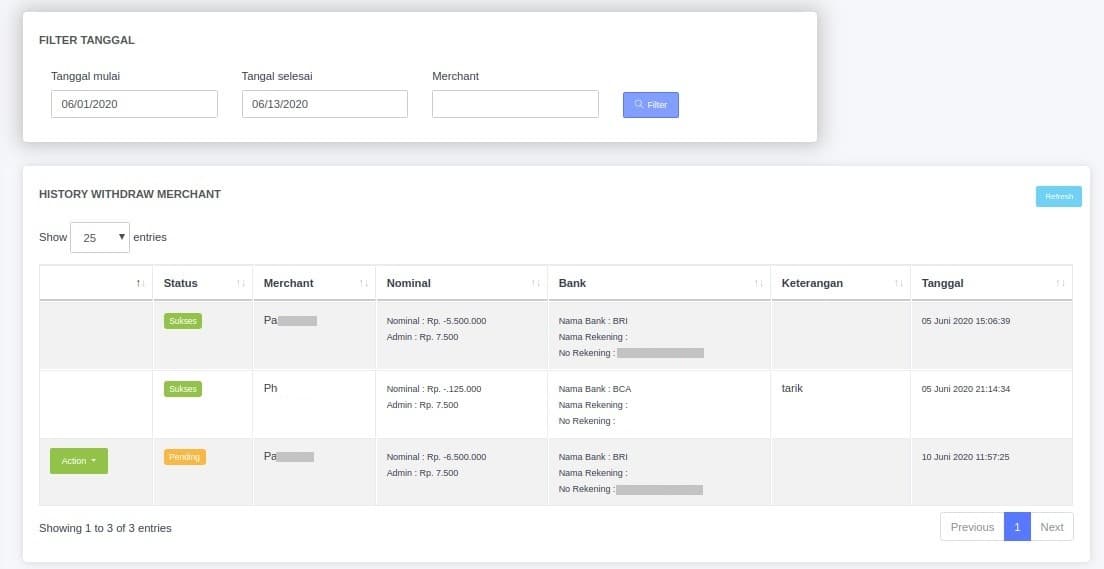Sort table by Bank column icon
Viewport: 1104px width, 569px height.
[759, 284]
